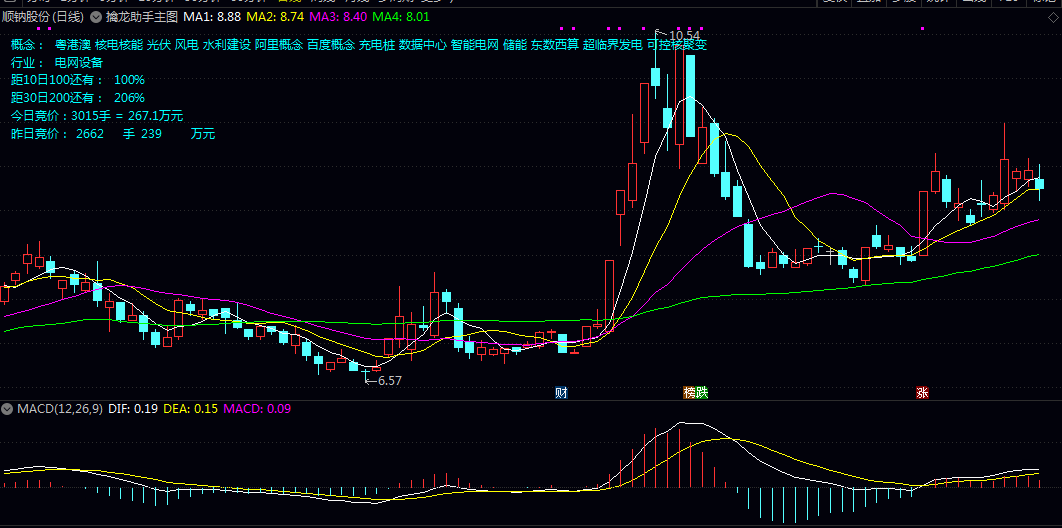Open the 可控核聚变 concept tag

click(x=677, y=45)
